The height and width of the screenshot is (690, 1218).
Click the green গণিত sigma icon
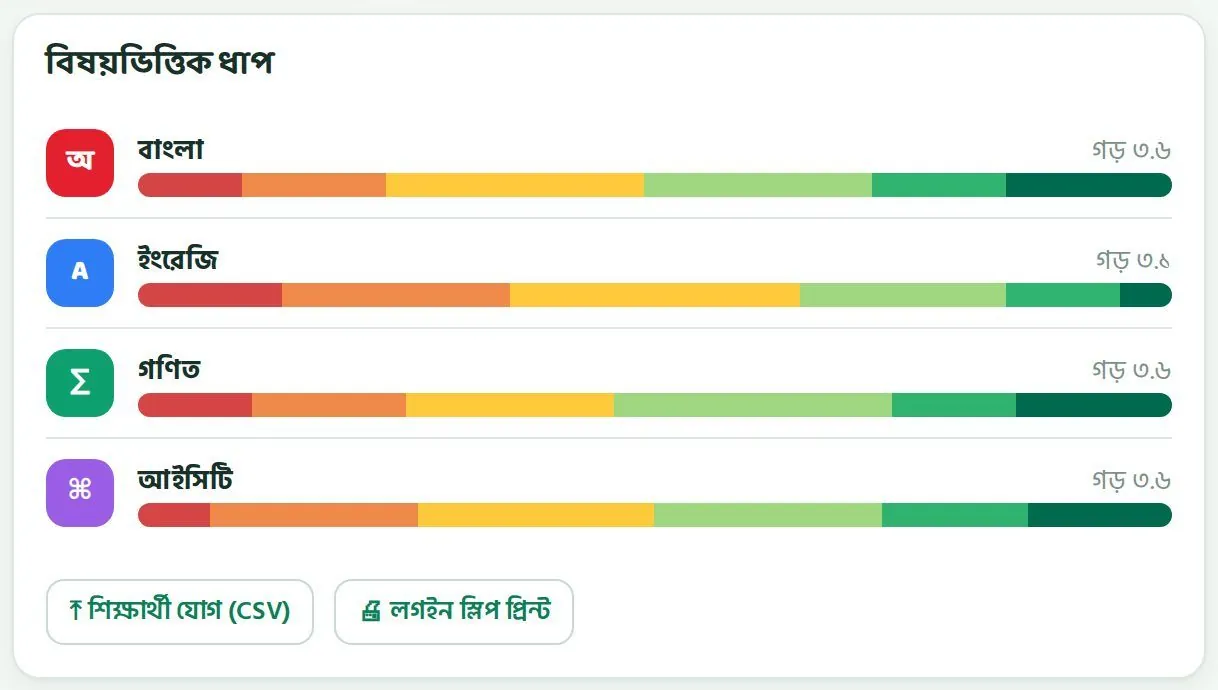(80, 383)
